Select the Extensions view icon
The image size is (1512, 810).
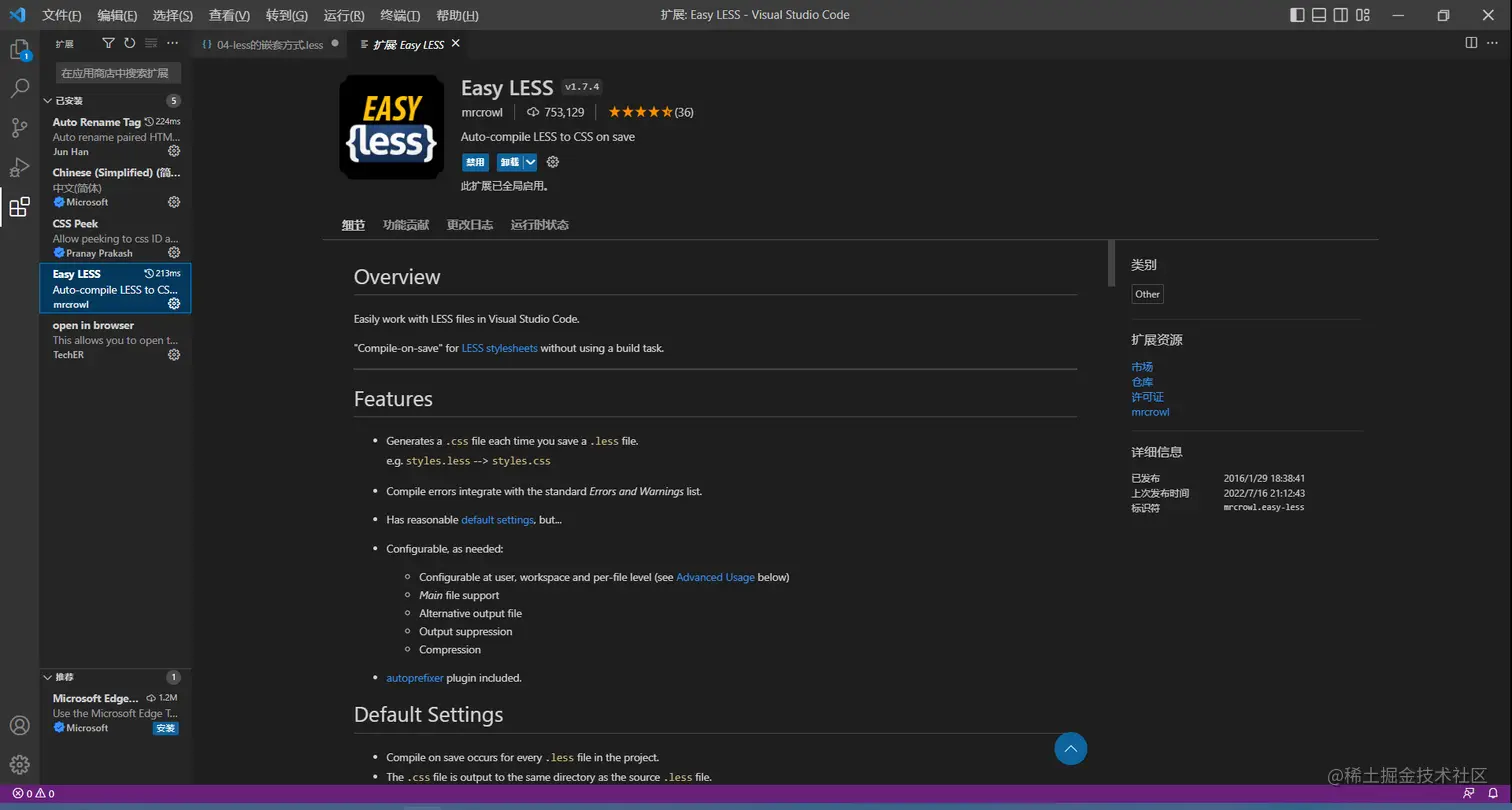(x=19, y=207)
